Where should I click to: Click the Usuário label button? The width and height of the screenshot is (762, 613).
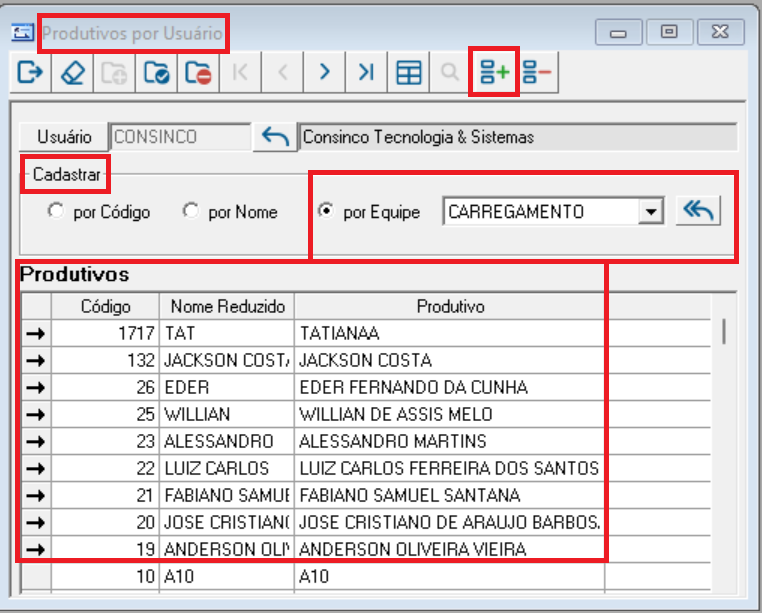(x=64, y=137)
